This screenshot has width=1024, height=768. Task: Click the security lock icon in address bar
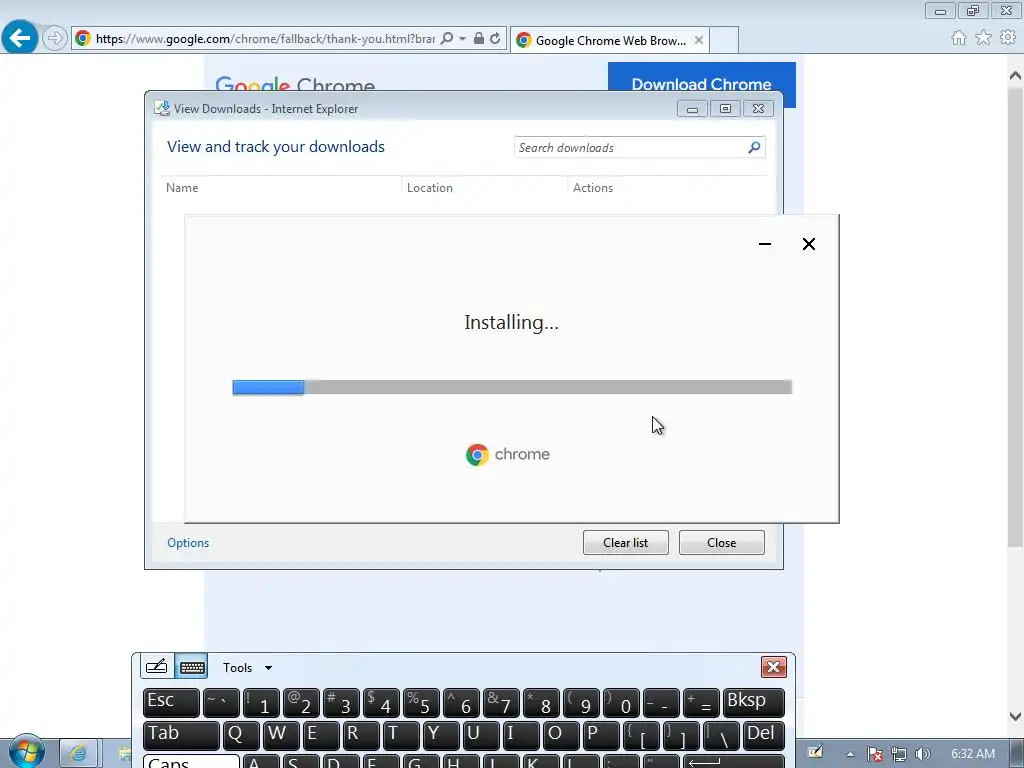click(479, 39)
